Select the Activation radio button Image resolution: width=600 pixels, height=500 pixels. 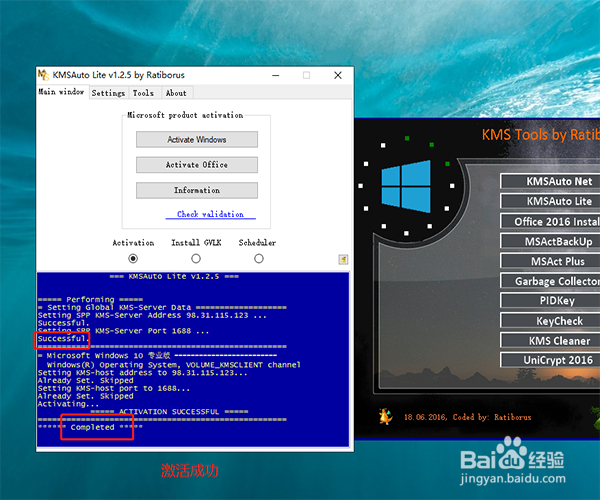(133, 259)
